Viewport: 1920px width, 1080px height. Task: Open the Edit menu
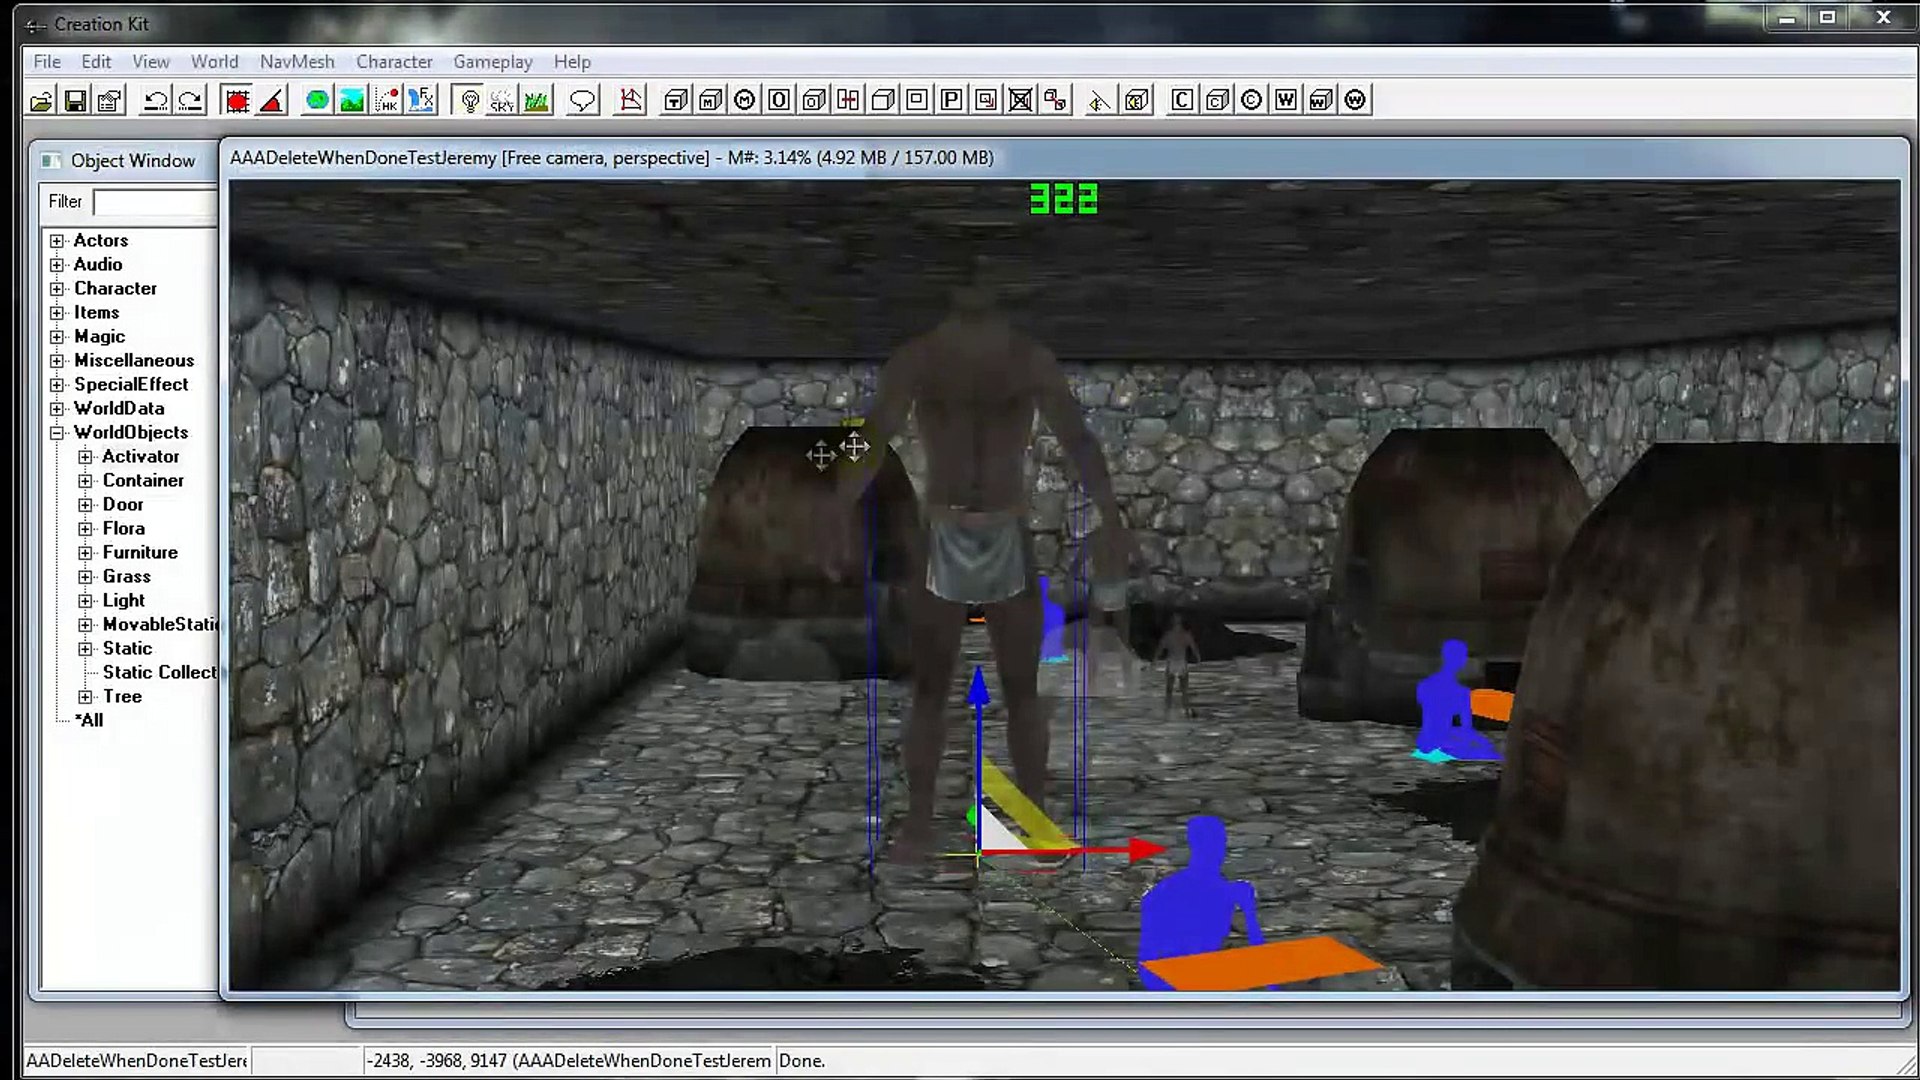(x=96, y=61)
